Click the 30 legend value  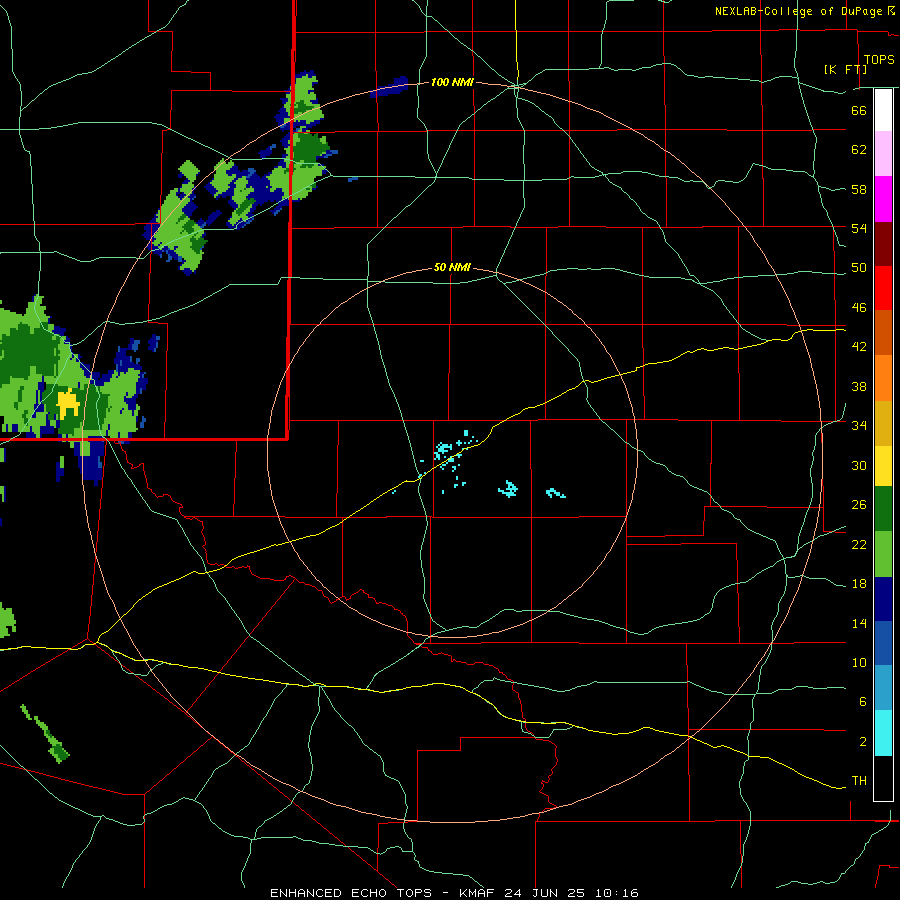(x=859, y=465)
